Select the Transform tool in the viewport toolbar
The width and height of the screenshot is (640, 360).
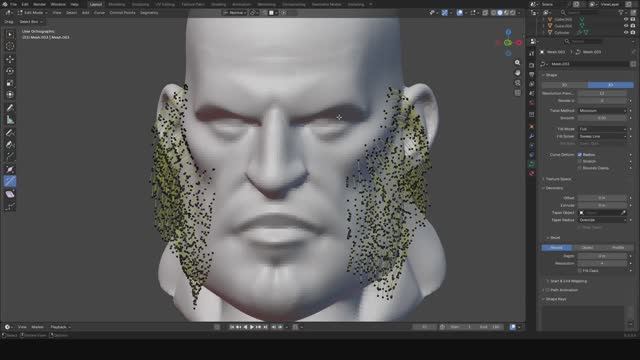coord(10,95)
